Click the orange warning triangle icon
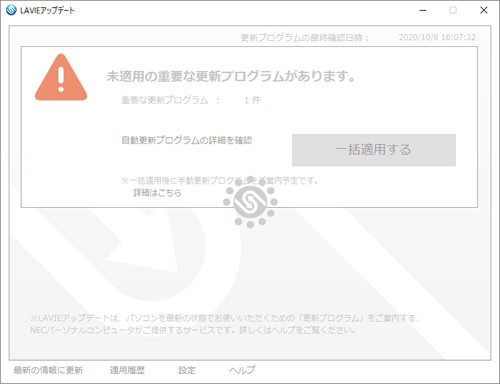 click(x=61, y=77)
